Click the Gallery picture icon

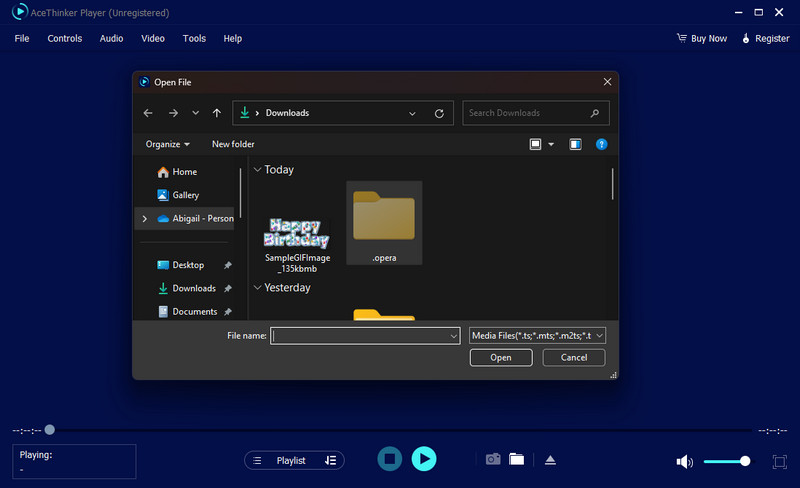click(163, 195)
